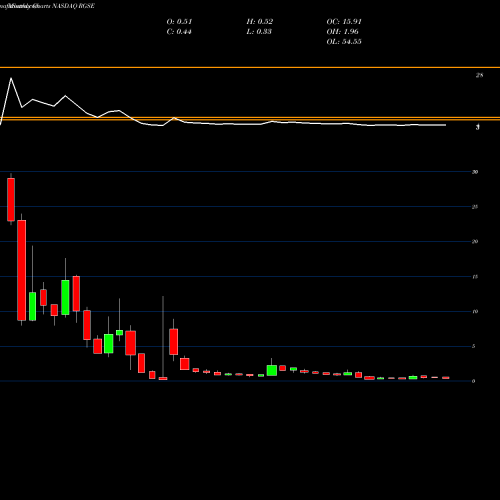Click the 'O: 0.51' open value
Viewport: 500px width, 500px height.
point(179,22)
